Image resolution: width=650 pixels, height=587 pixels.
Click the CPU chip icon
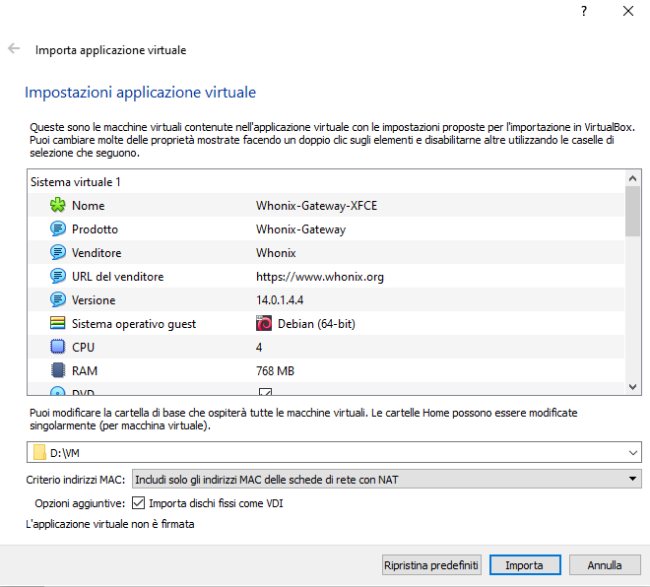click(x=57, y=347)
